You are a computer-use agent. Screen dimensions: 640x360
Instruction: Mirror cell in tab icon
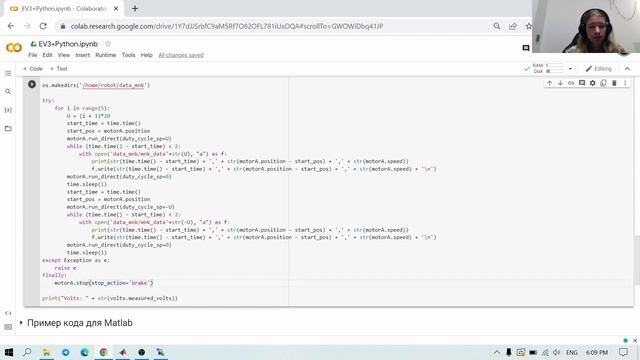603,83
